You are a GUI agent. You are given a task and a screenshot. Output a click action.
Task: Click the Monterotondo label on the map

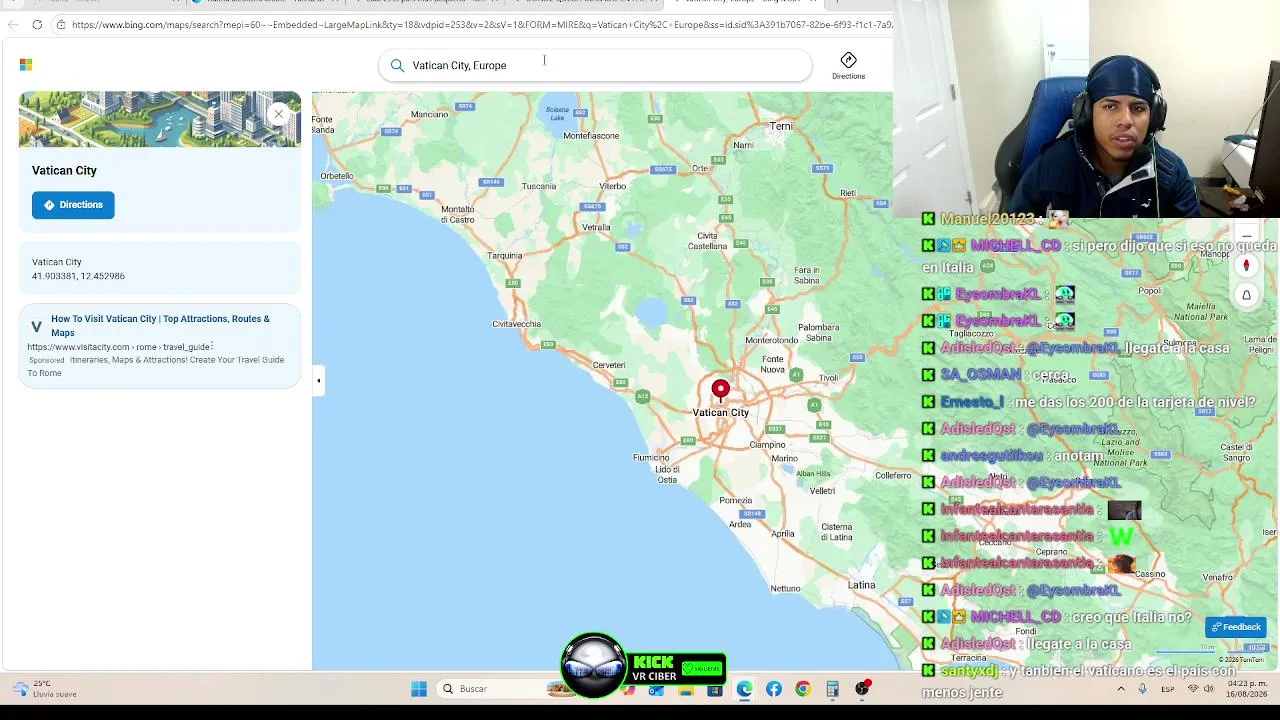pos(772,340)
